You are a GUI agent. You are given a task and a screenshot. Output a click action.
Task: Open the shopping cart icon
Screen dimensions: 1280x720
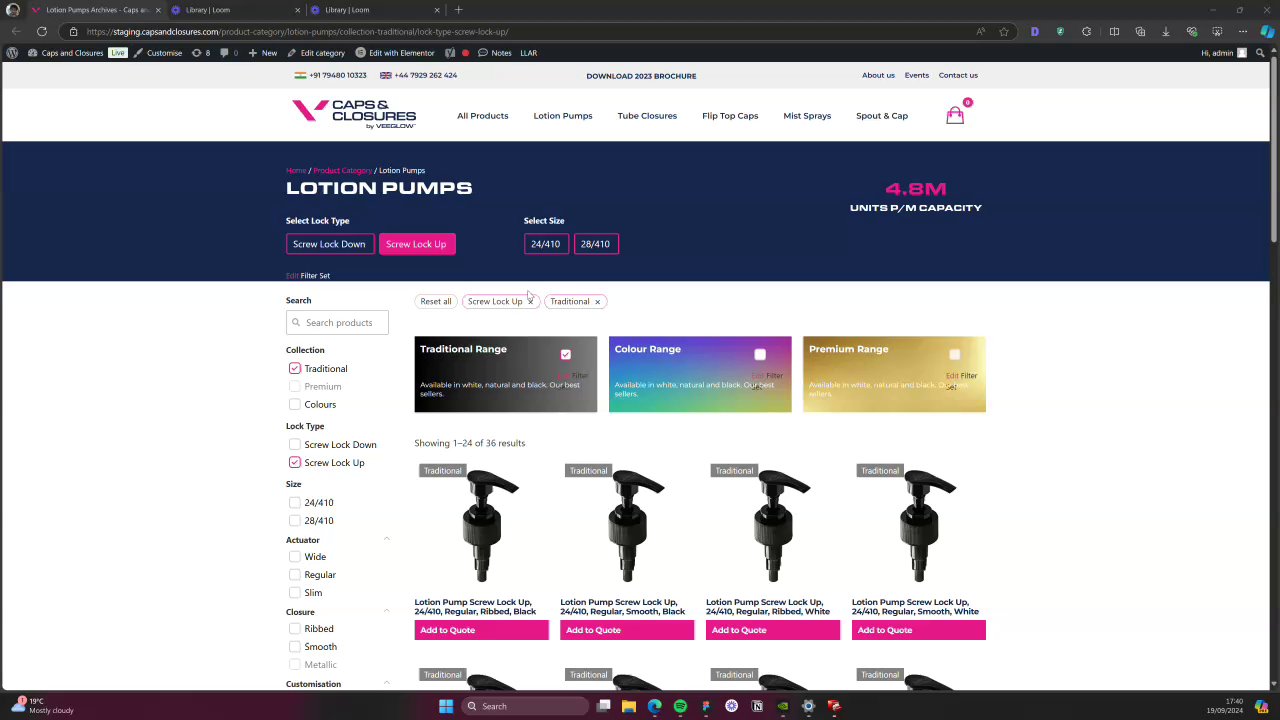955,115
